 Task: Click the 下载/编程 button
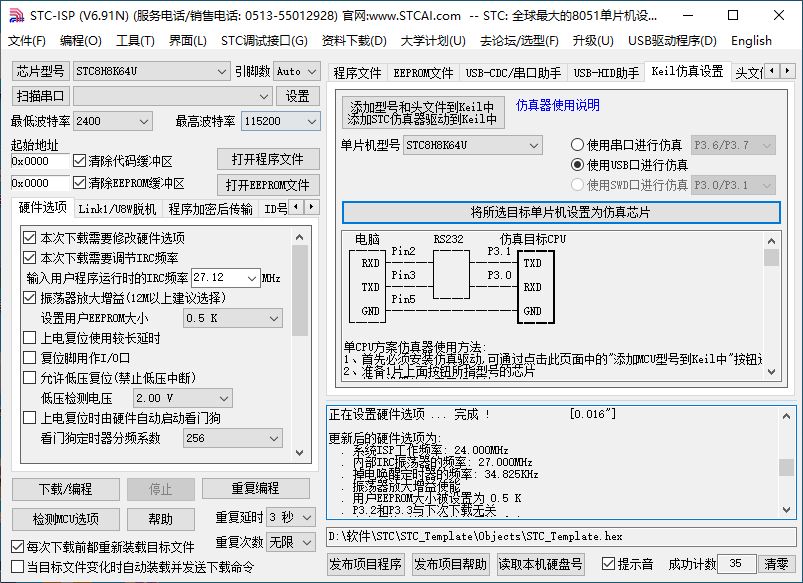coord(66,489)
